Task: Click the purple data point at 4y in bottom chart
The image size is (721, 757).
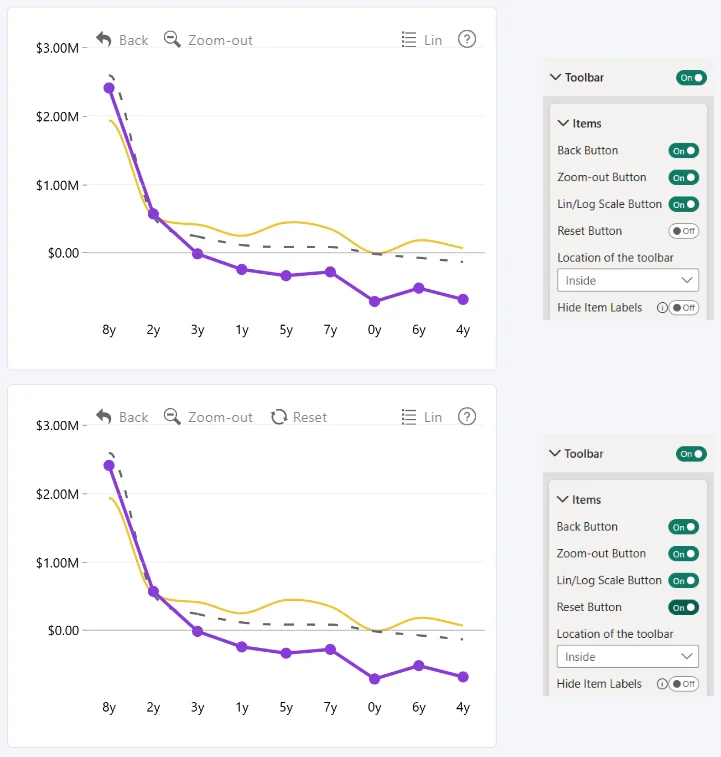Action: (x=463, y=677)
